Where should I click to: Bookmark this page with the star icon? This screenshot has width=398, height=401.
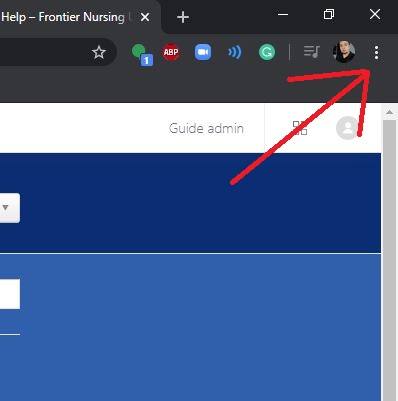pyautogui.click(x=99, y=52)
